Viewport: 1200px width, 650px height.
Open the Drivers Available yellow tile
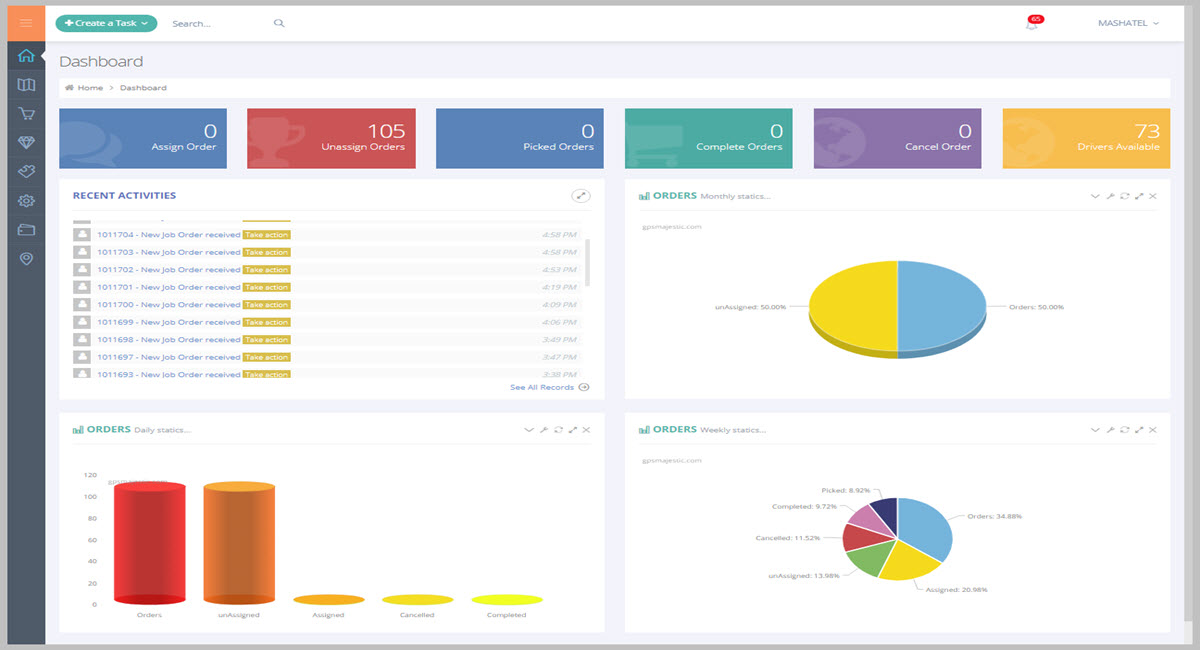click(x=1086, y=138)
